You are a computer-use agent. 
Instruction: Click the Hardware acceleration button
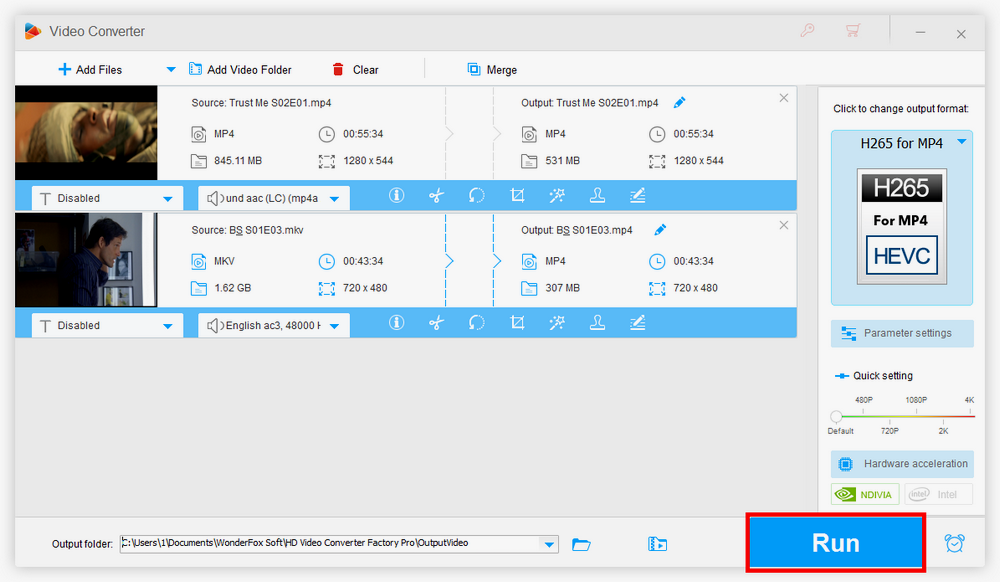(902, 464)
